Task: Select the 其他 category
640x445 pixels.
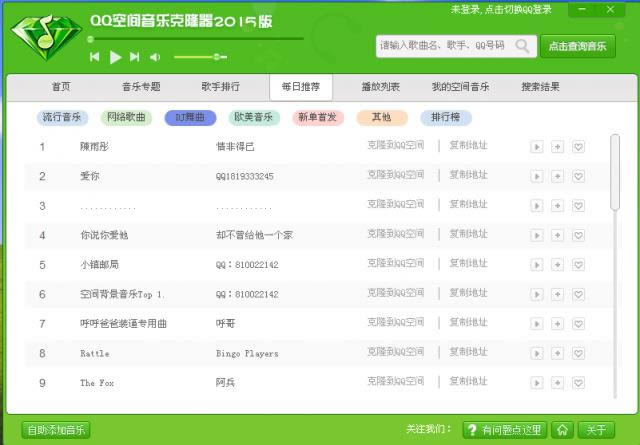Action: [382, 117]
